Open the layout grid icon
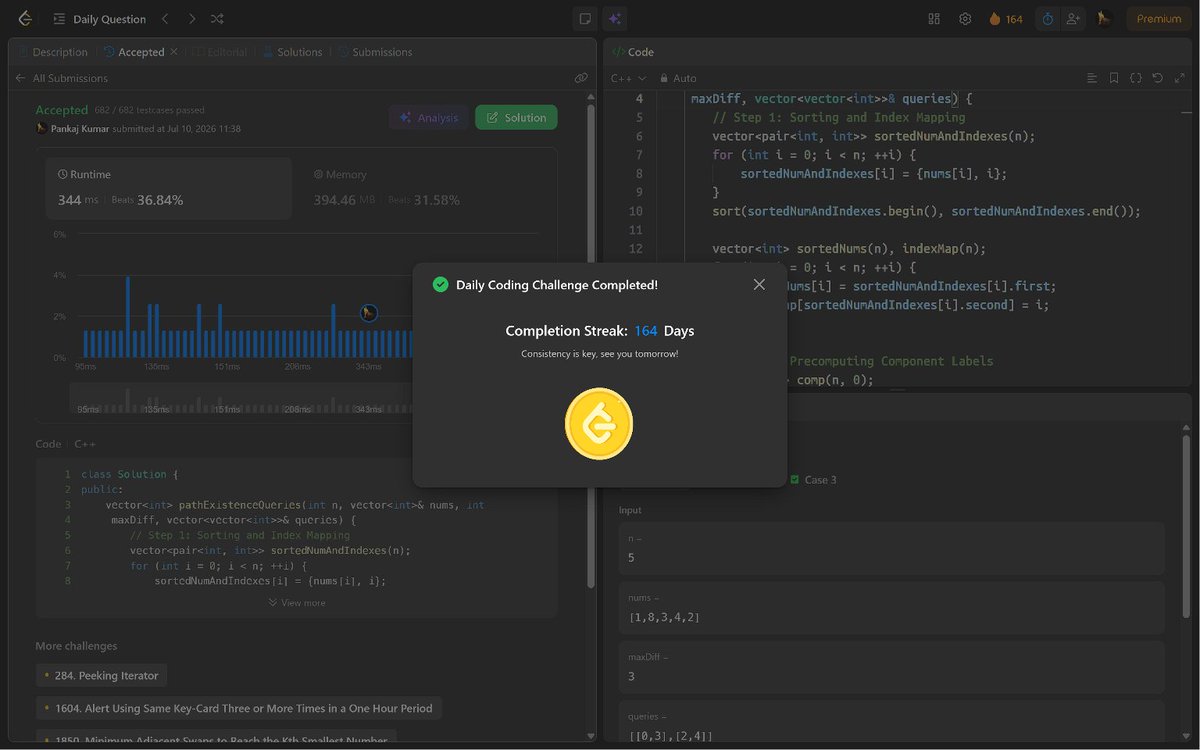This screenshot has height=750, width=1200. 934,19
